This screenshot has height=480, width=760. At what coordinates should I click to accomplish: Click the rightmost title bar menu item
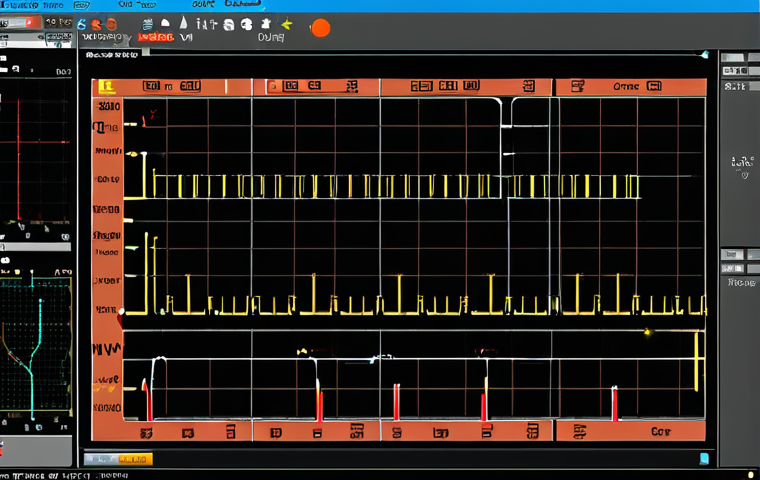pyautogui.click(x=242, y=4)
